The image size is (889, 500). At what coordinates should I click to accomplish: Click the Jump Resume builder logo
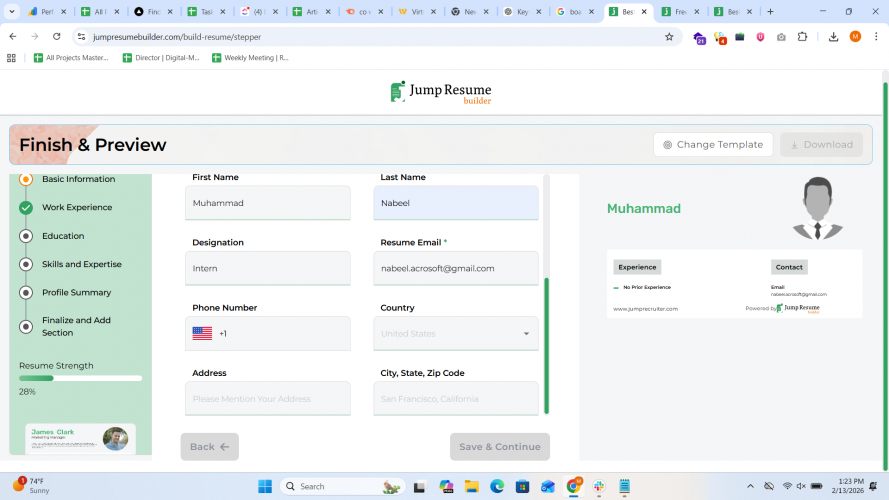tap(441, 92)
